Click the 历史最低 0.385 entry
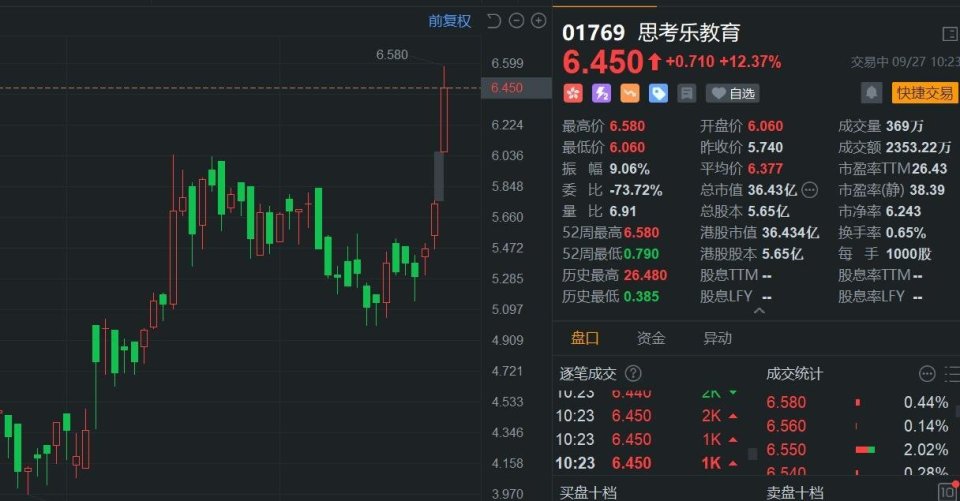The width and height of the screenshot is (960, 501). [x=610, y=296]
